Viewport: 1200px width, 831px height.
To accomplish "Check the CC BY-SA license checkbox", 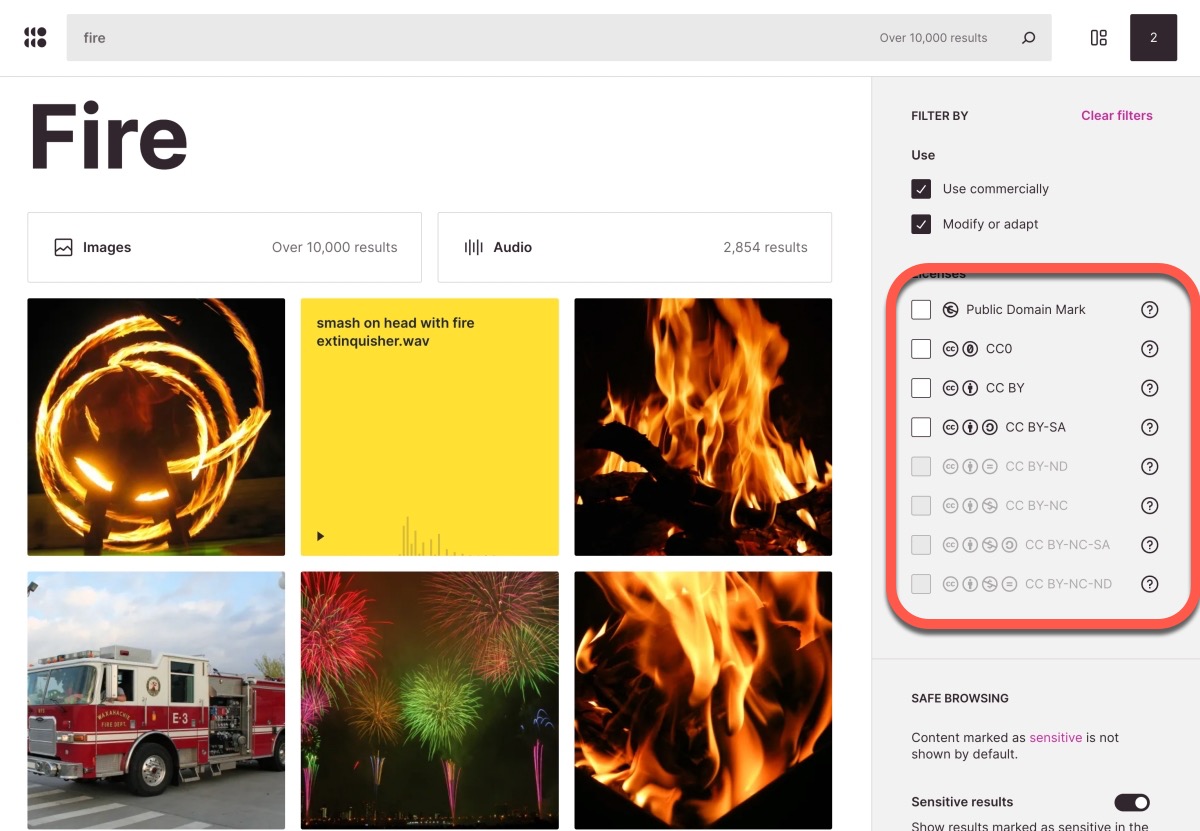I will coord(921,427).
